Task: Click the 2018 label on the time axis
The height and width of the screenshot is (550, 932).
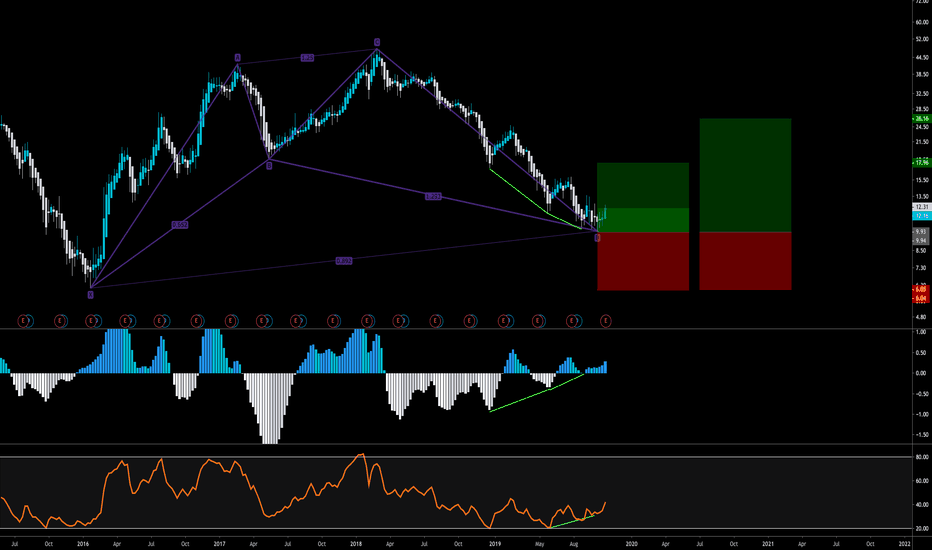Action: [356, 543]
